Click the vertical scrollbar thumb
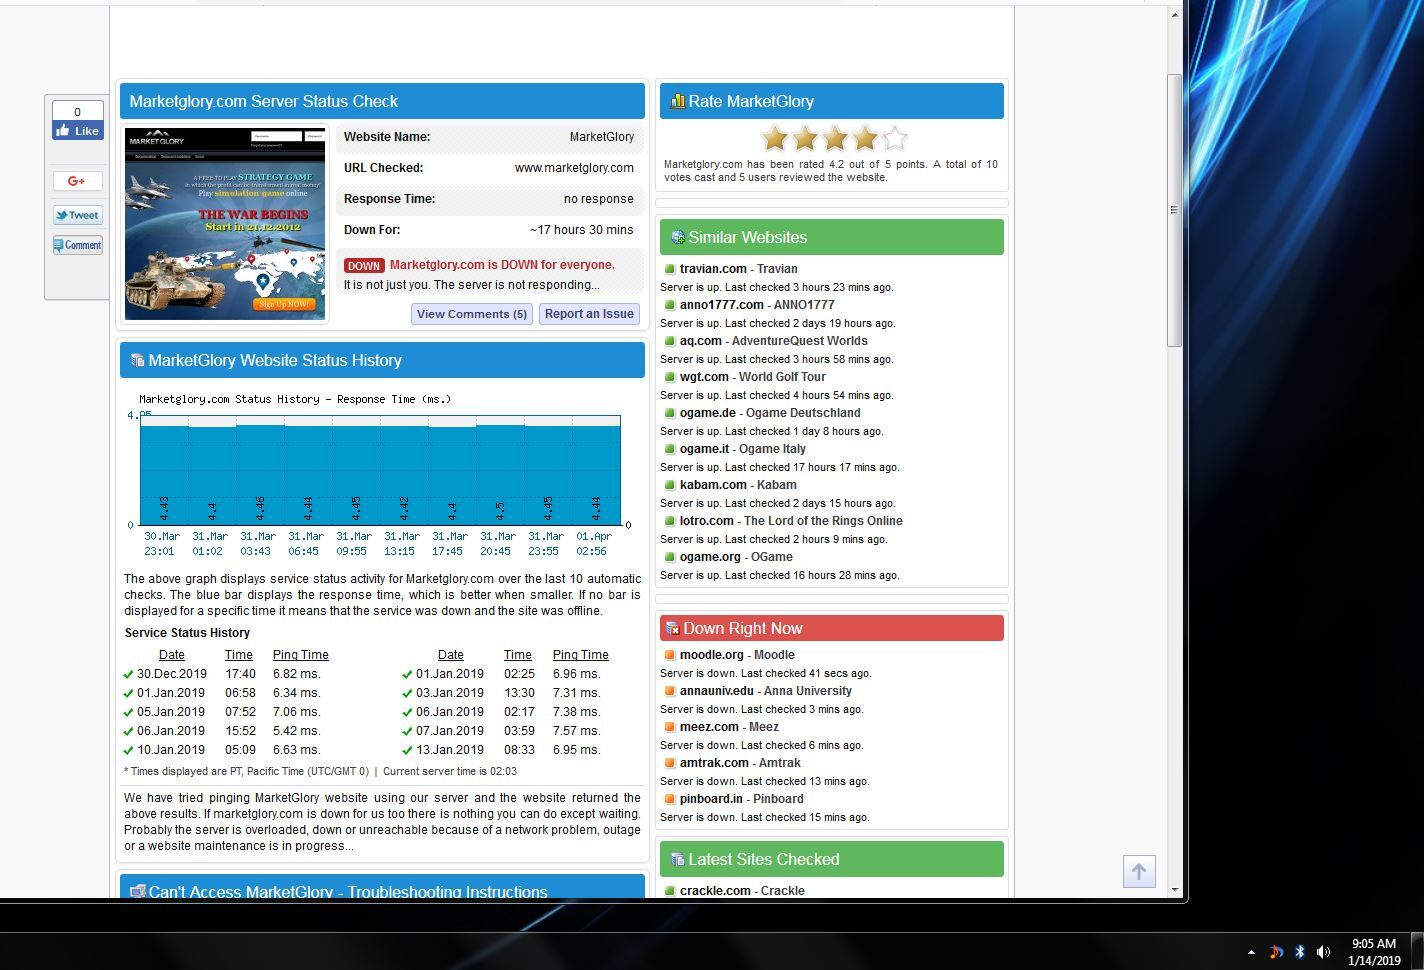The image size is (1424, 970). coord(1175,210)
